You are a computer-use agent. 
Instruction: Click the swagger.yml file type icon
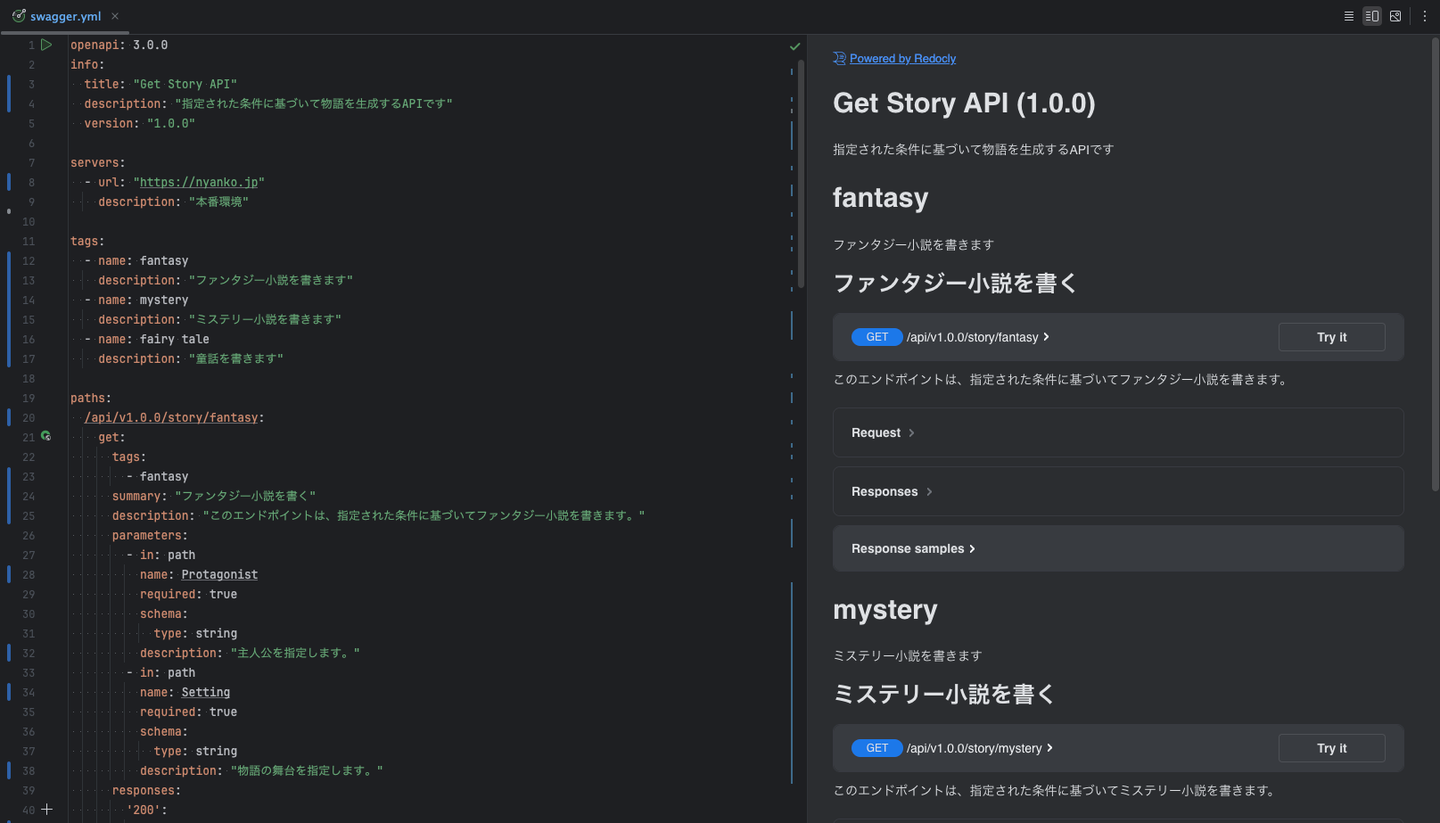(x=18, y=16)
